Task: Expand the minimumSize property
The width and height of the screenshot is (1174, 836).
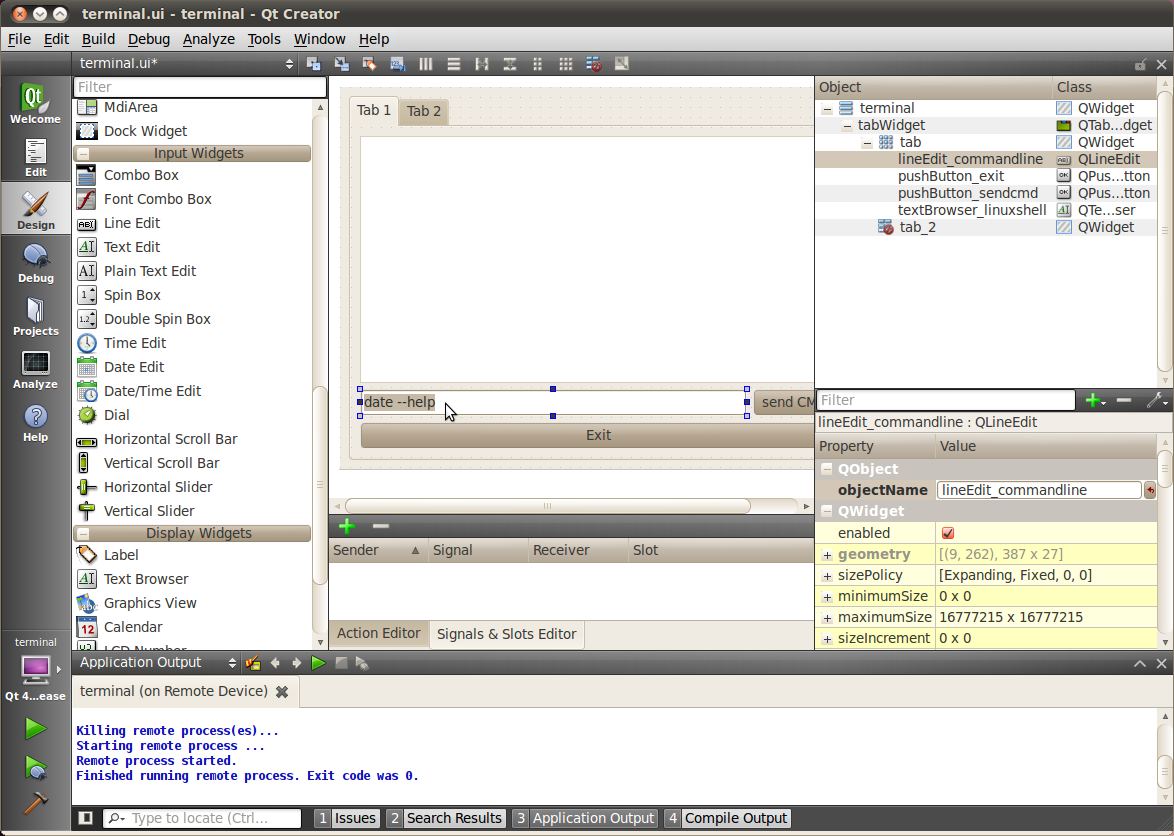Action: coord(827,597)
